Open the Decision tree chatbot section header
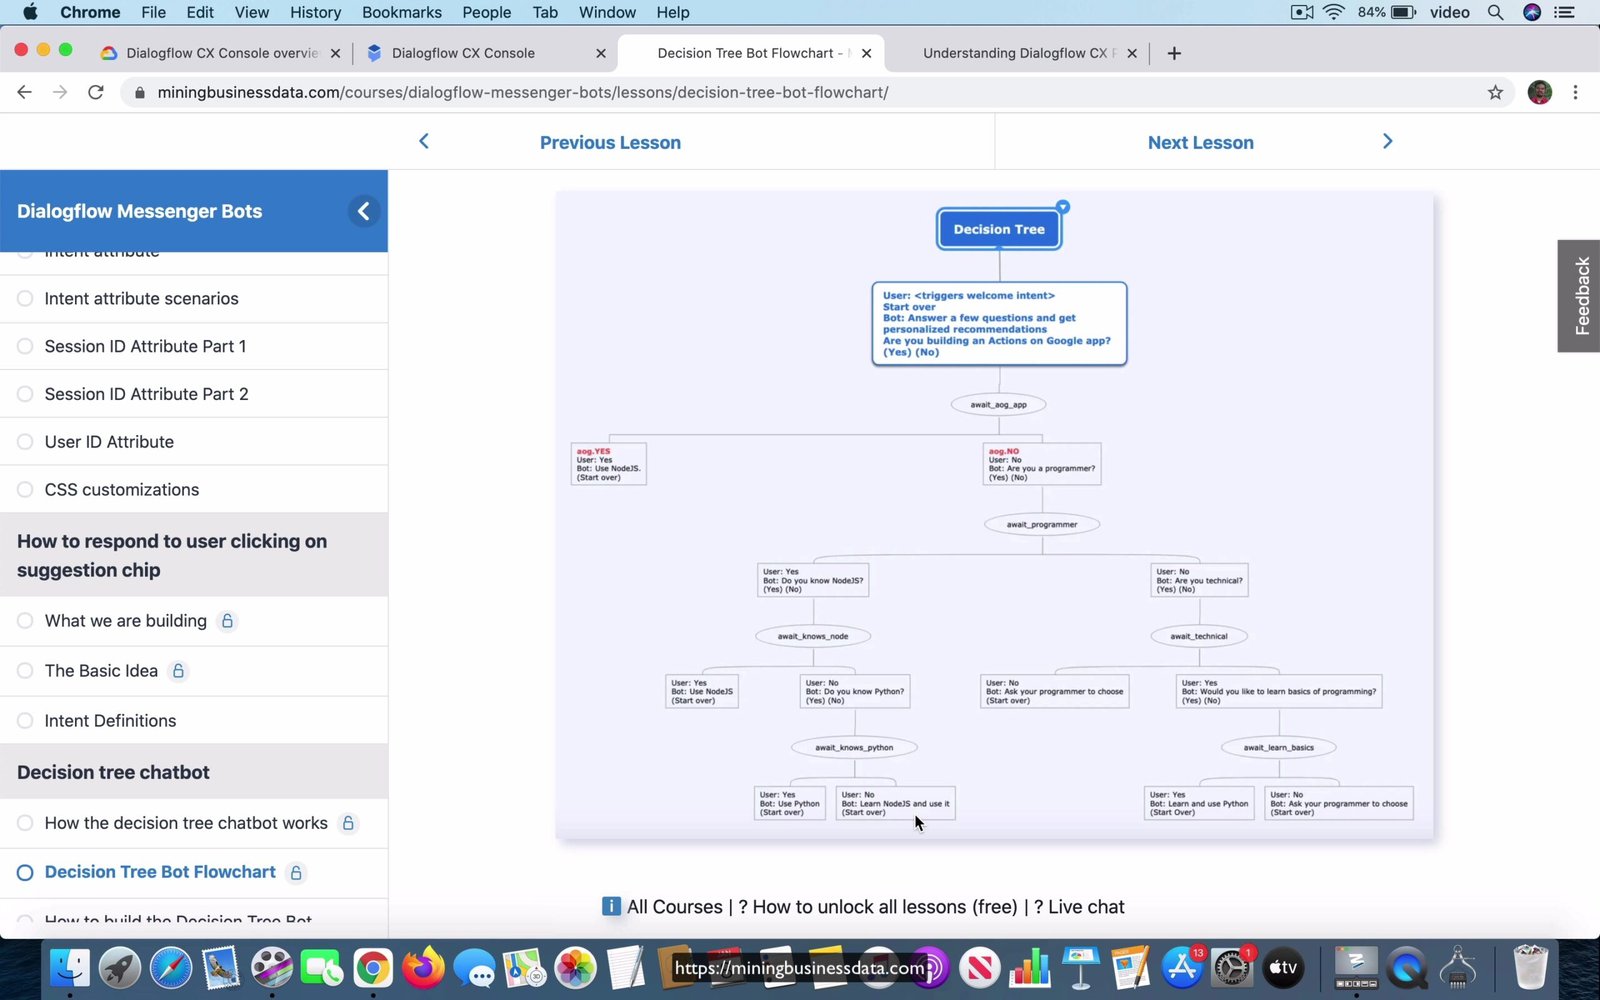This screenshot has width=1600, height=1000. pos(194,772)
